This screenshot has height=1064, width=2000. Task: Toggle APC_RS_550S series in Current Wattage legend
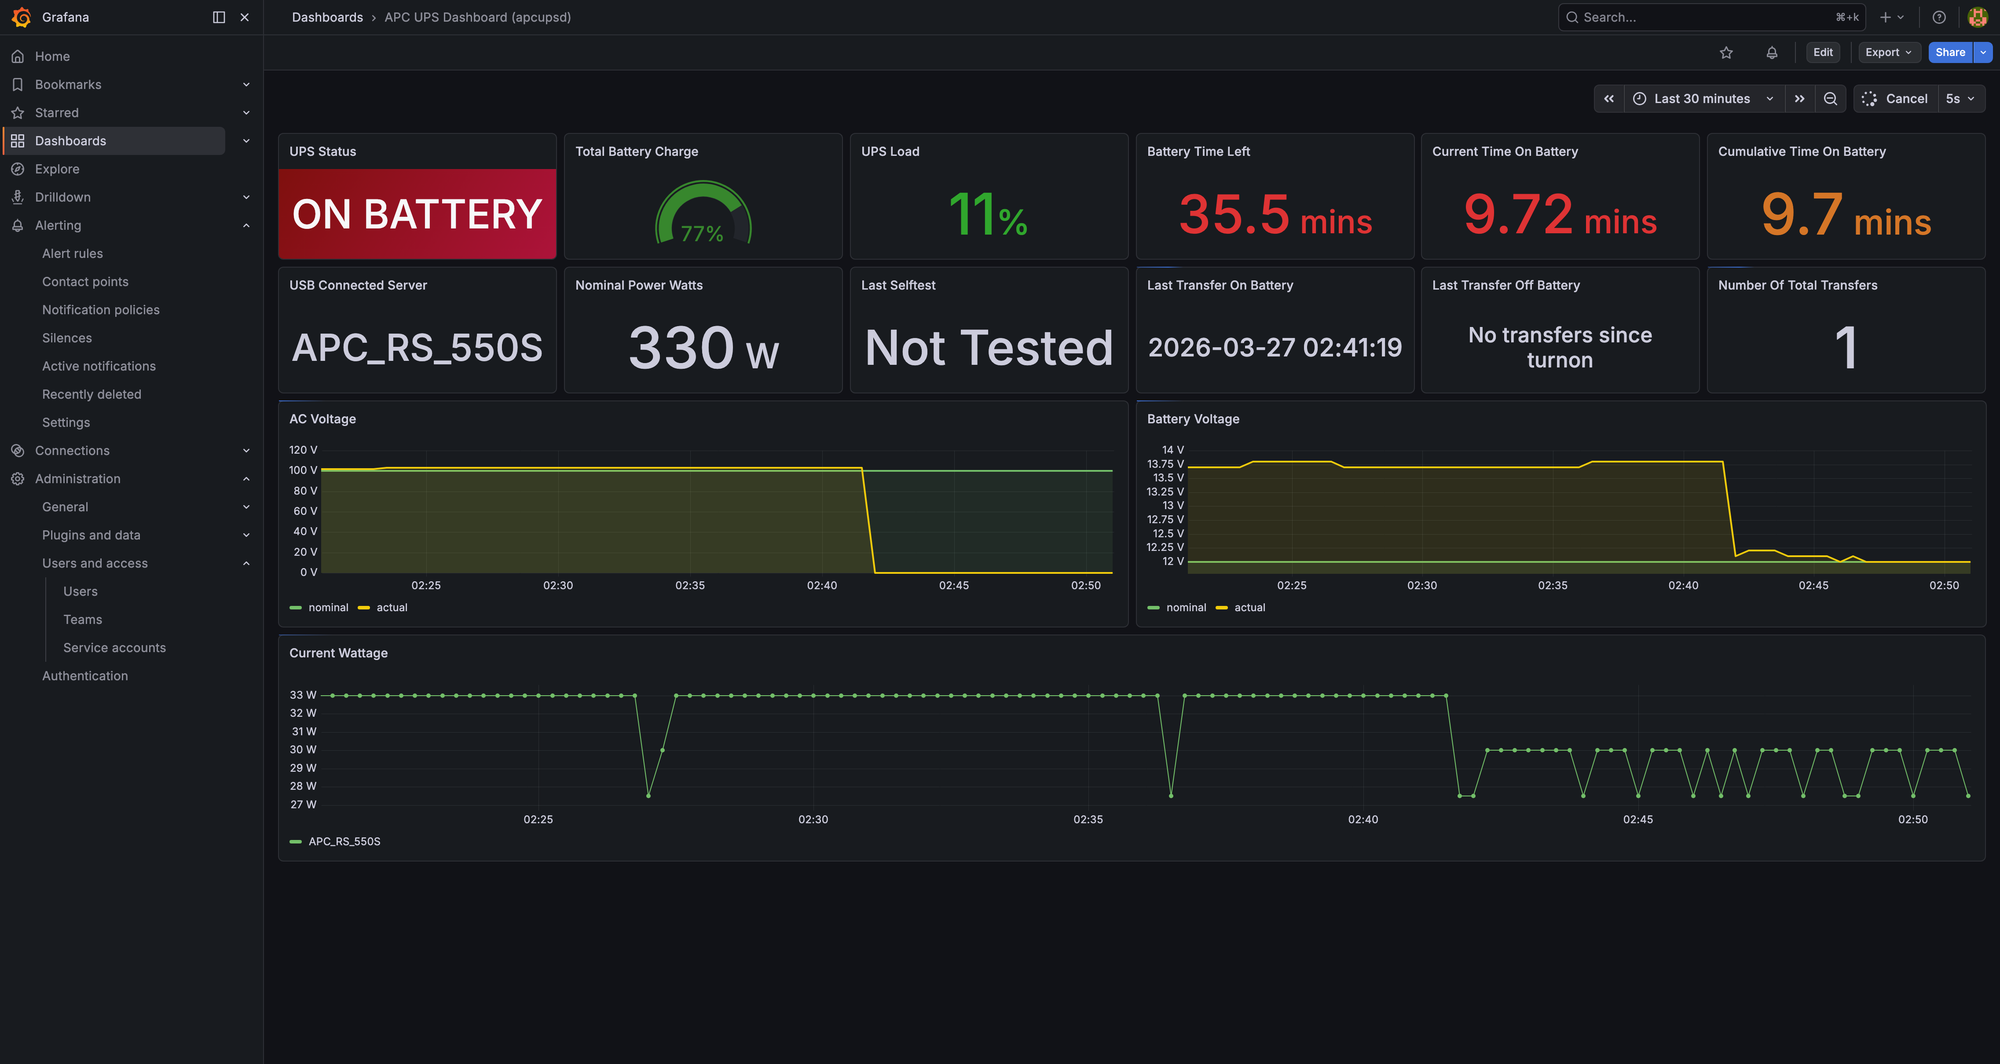click(x=344, y=842)
